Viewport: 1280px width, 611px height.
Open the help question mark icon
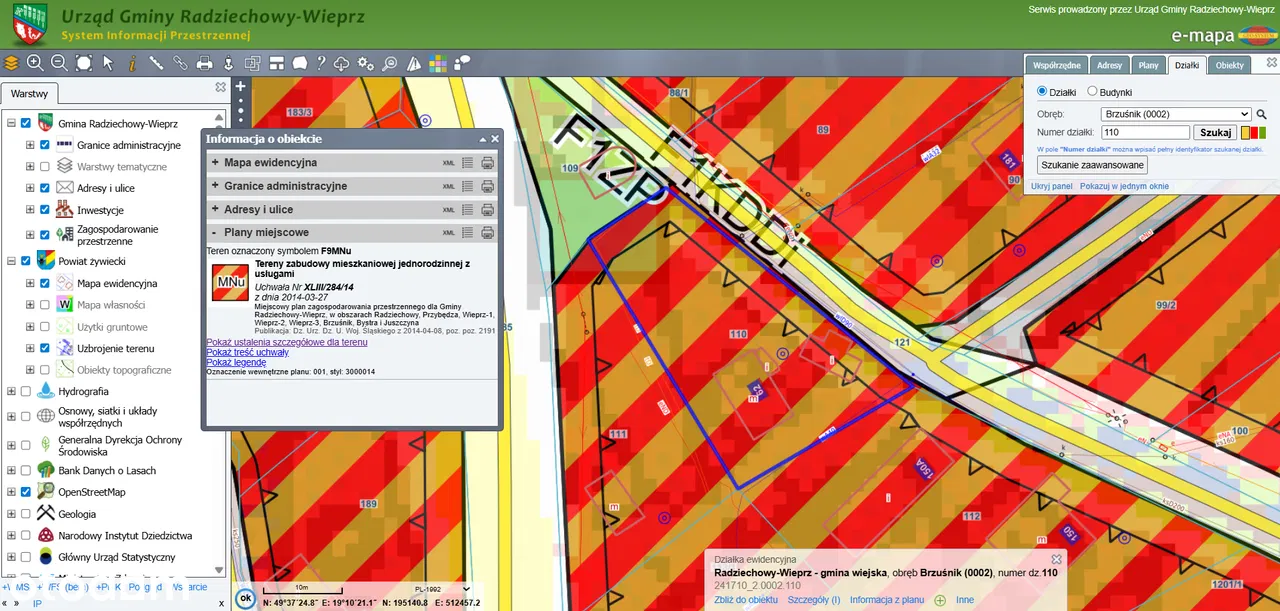coord(321,63)
